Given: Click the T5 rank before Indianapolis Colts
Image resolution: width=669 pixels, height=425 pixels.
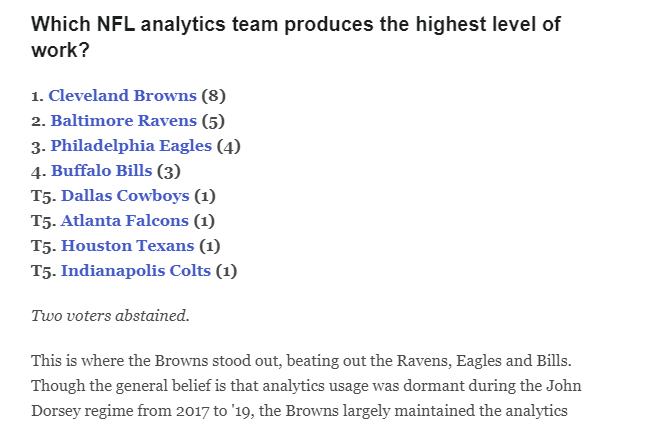Looking at the screenshot, I should [x=44, y=271].
